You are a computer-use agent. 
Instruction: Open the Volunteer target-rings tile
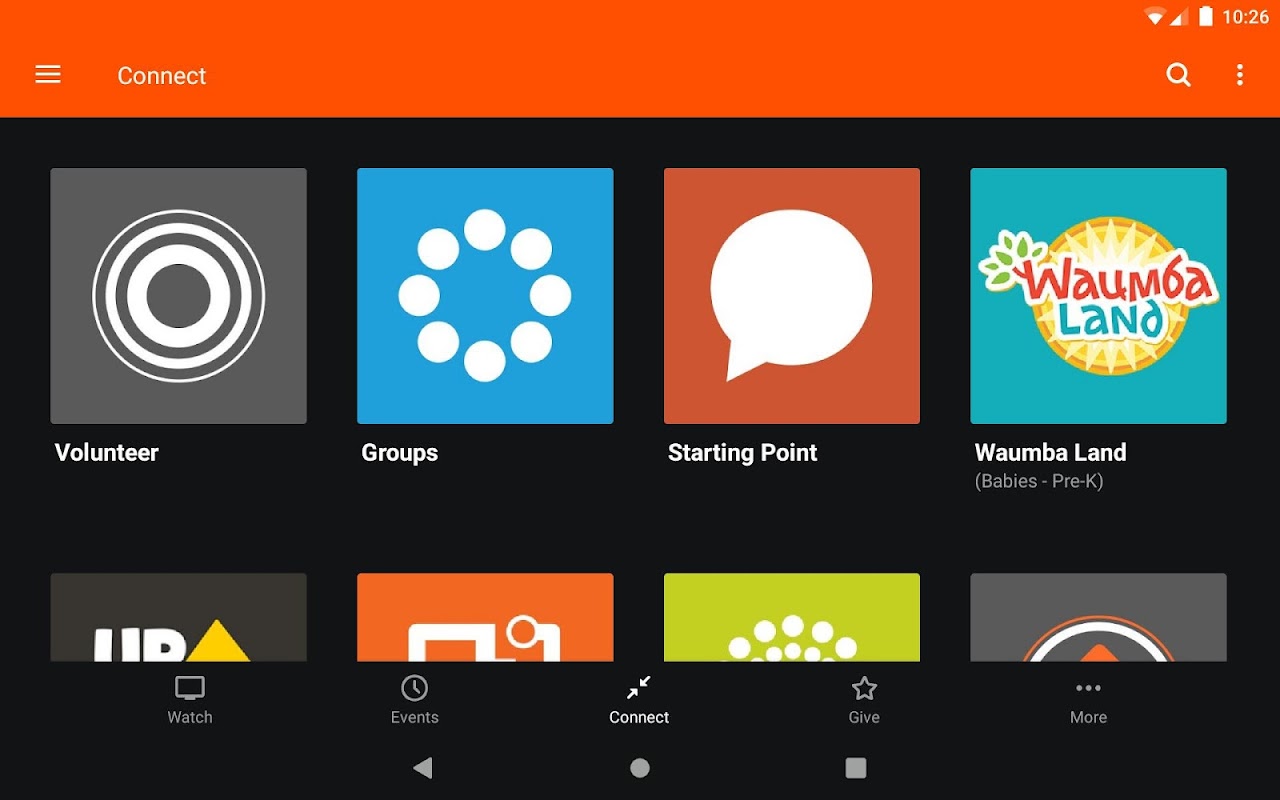tap(179, 296)
